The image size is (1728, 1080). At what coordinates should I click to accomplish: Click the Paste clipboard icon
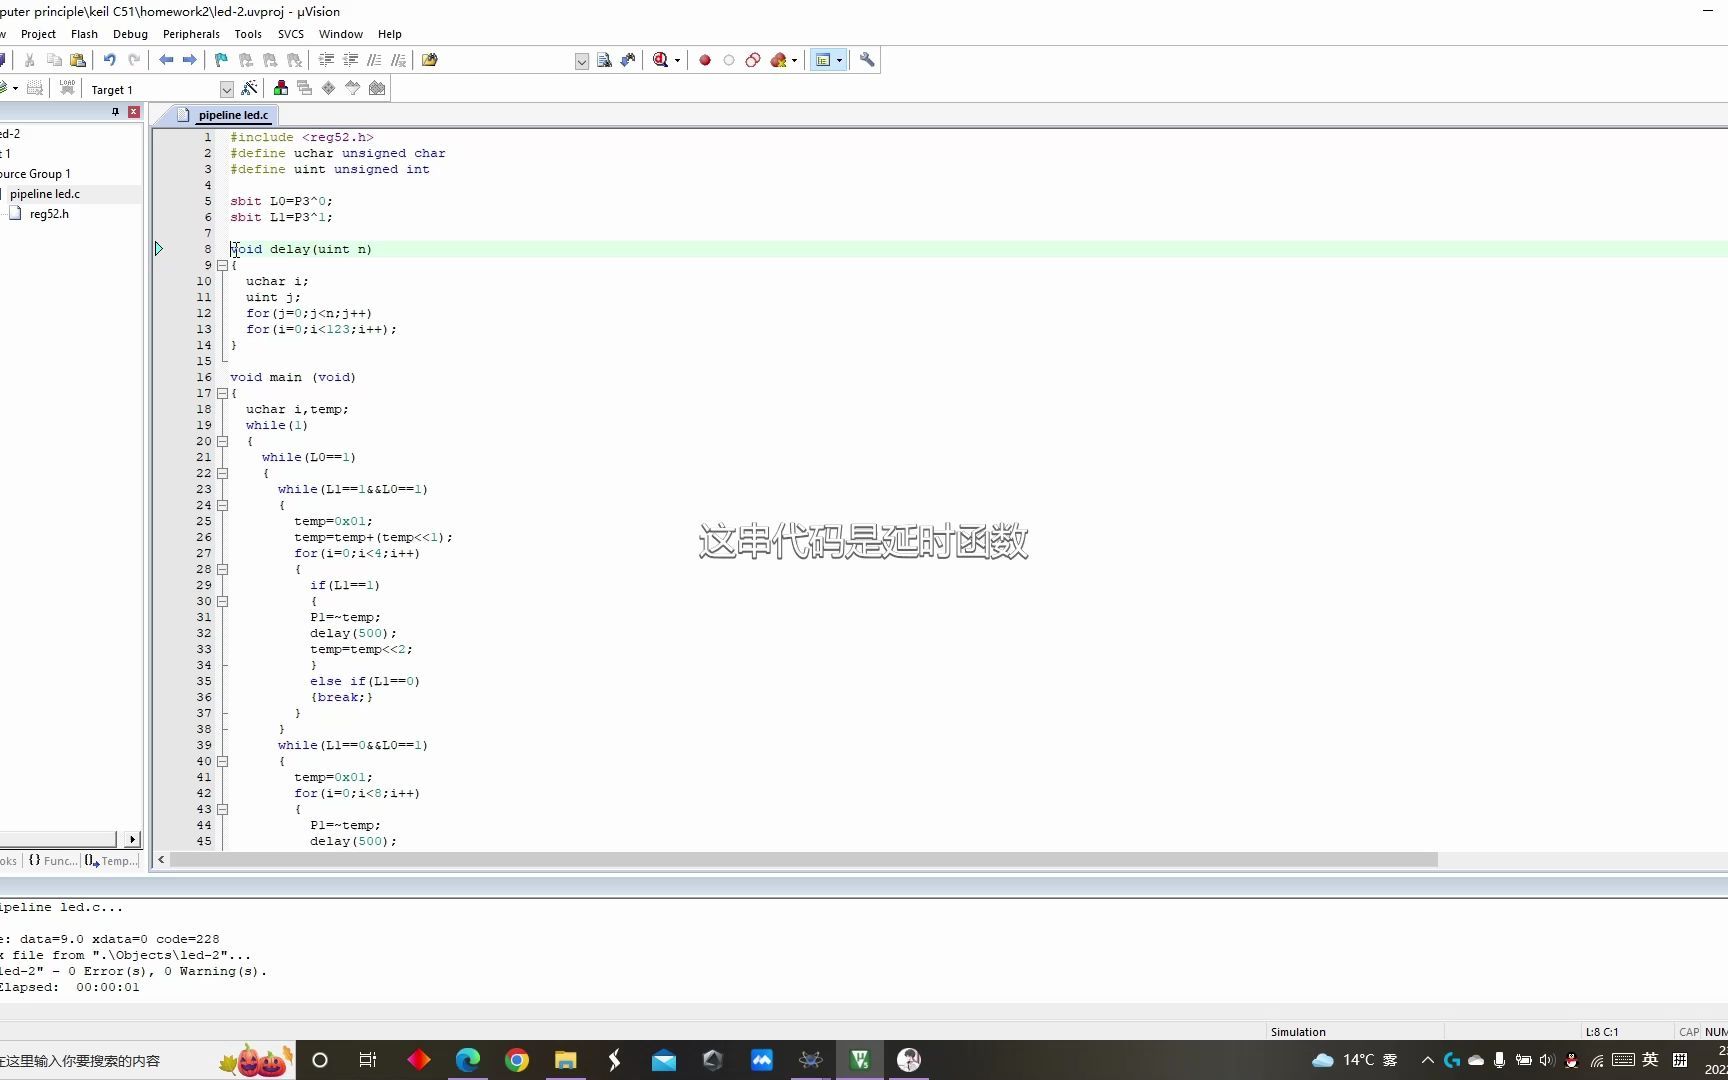point(78,60)
